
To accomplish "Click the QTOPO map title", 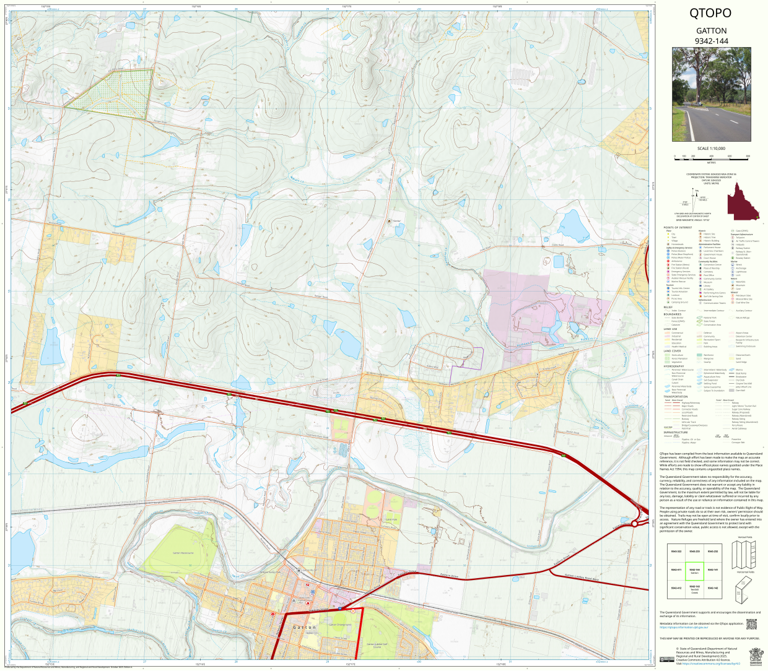I will [x=710, y=13].
